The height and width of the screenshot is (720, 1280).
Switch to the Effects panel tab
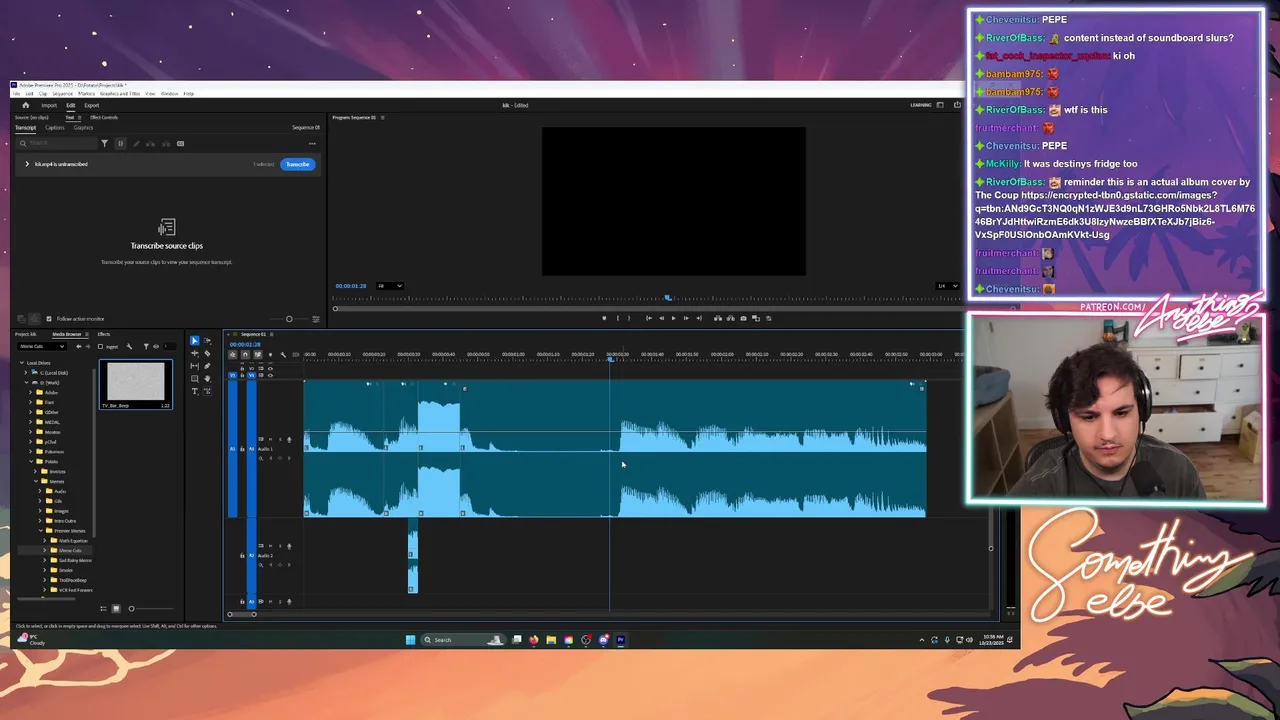point(104,334)
